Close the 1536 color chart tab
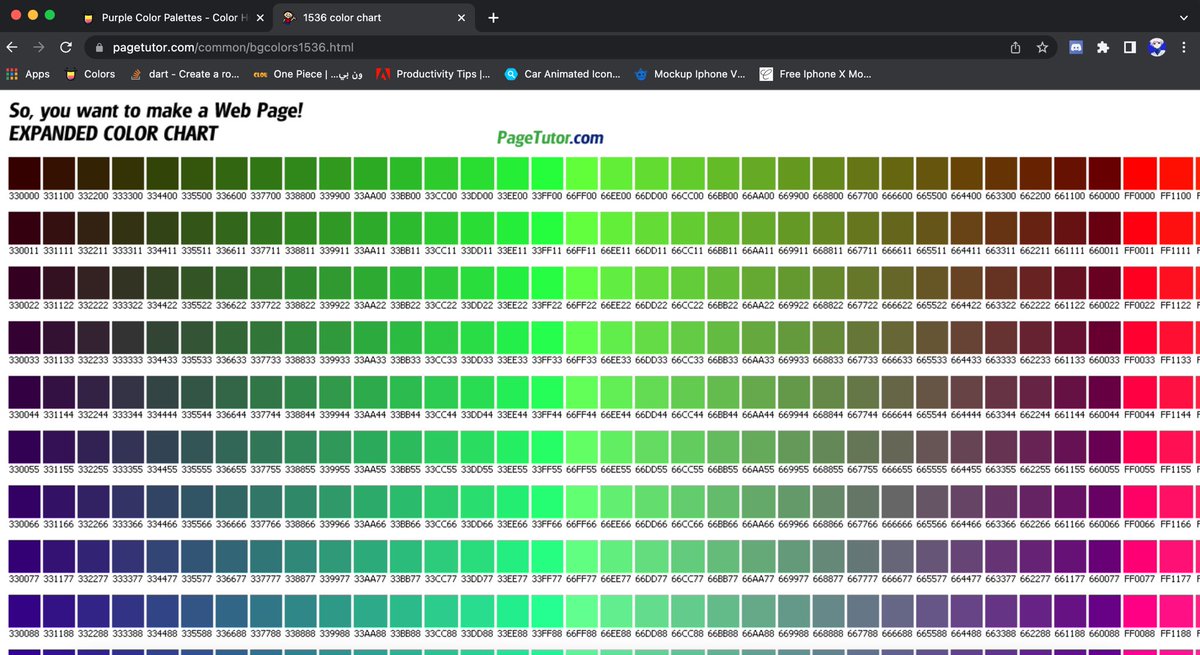The height and width of the screenshot is (655, 1200). tap(462, 18)
